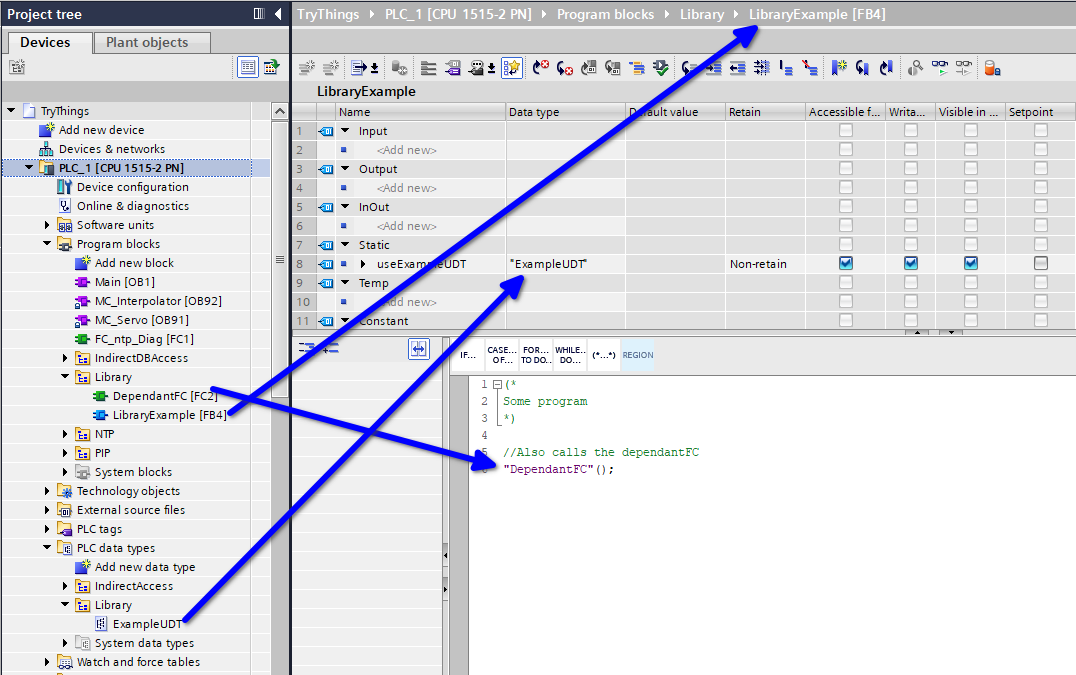Click the toolbar icon at far right of block editor
Viewport: 1076px width, 675px height.
[991, 68]
